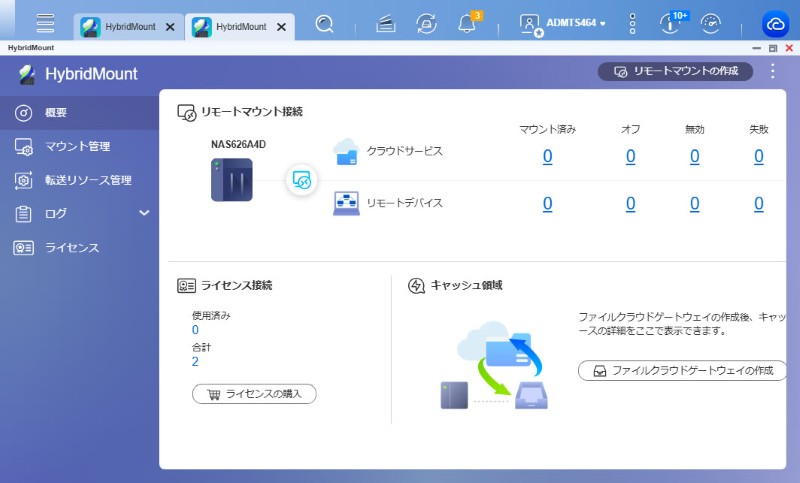This screenshot has height=483, width=800.
Task: Open the top bar vertical dots menu
Action: coord(632,24)
